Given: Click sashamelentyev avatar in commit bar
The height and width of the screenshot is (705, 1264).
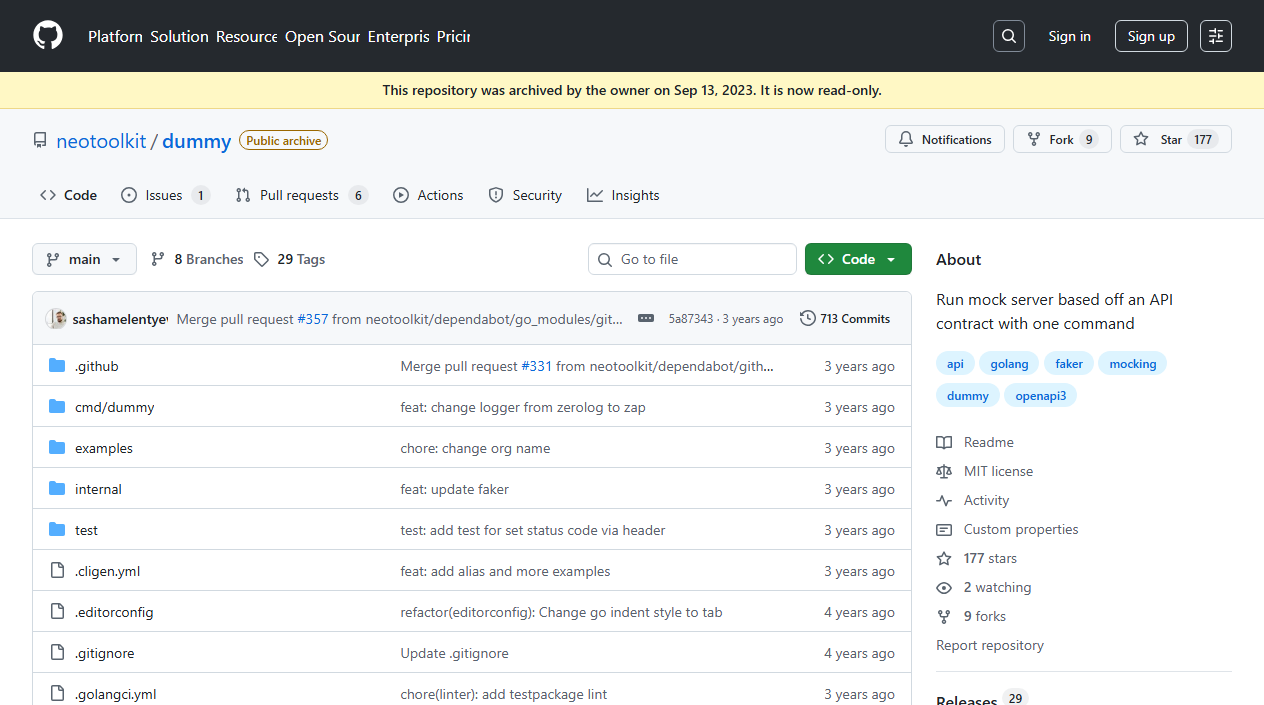Looking at the screenshot, I should [x=56, y=318].
